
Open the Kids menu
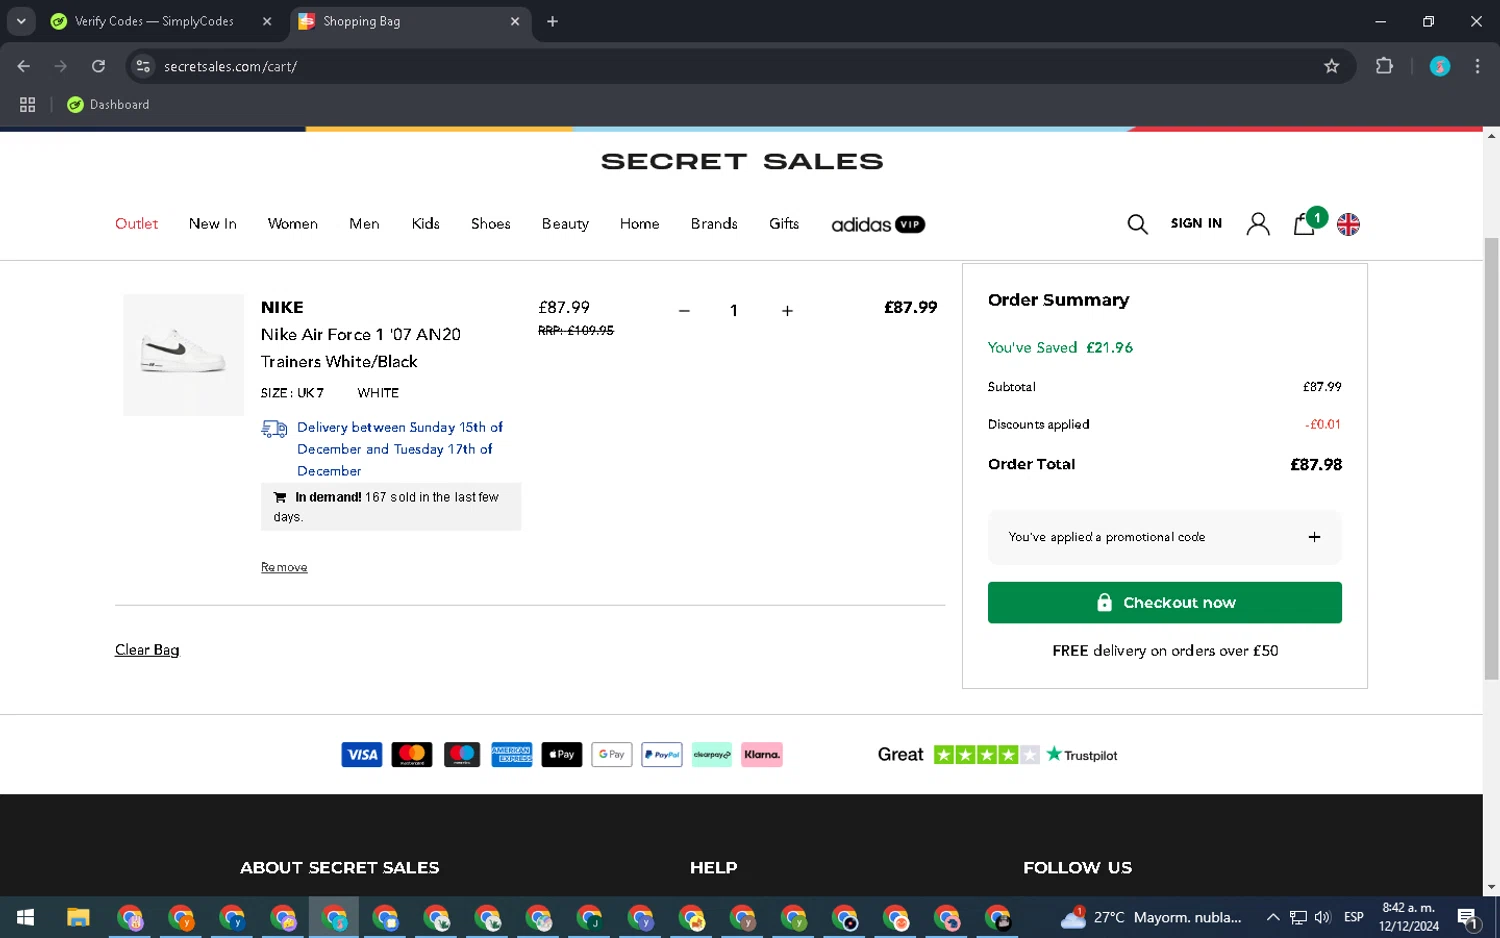coord(425,224)
